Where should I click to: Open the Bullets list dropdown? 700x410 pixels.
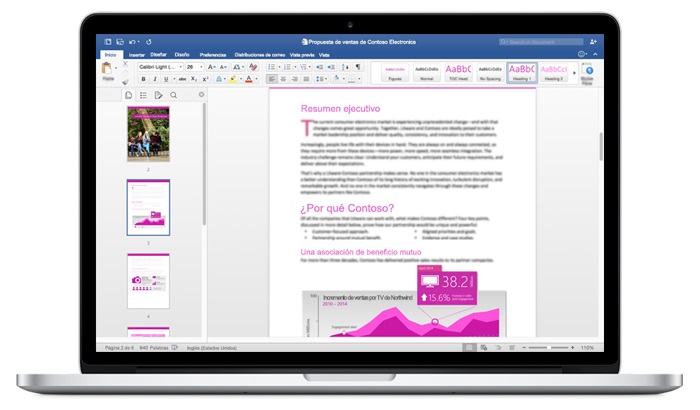[x=279, y=67]
